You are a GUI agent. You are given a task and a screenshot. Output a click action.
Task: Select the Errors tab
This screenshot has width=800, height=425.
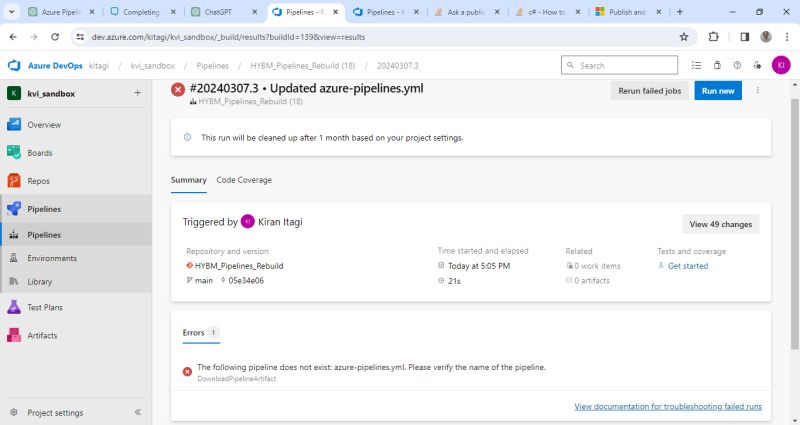[x=201, y=333]
